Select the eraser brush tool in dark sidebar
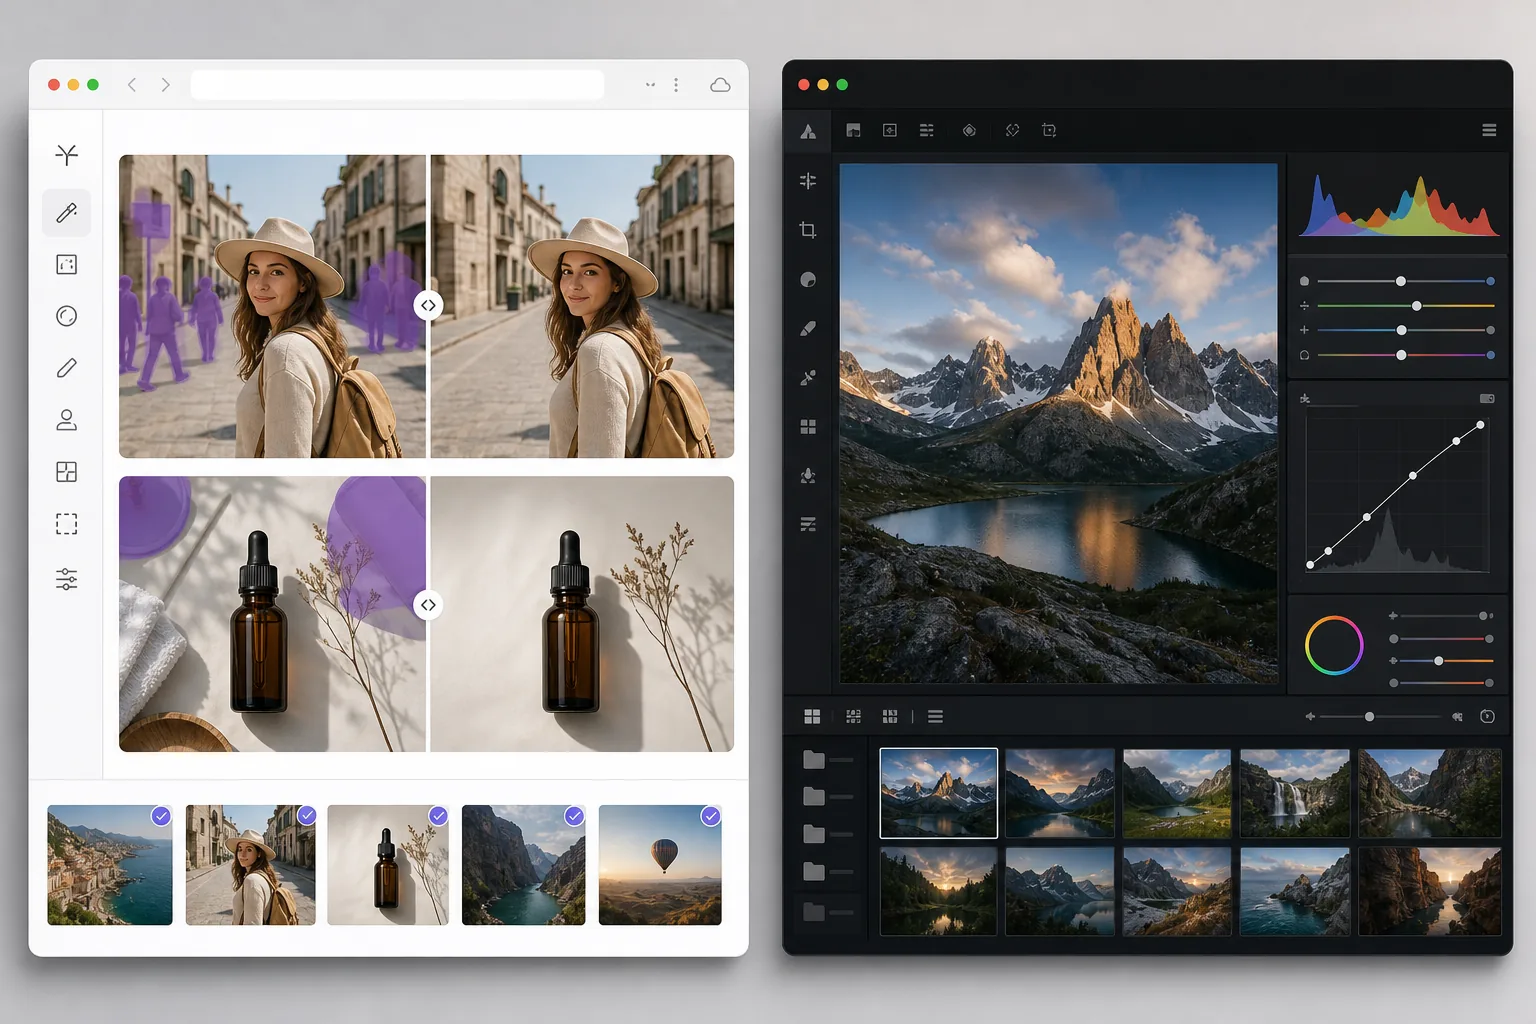Screen dimensions: 1536x1024 (x=808, y=328)
